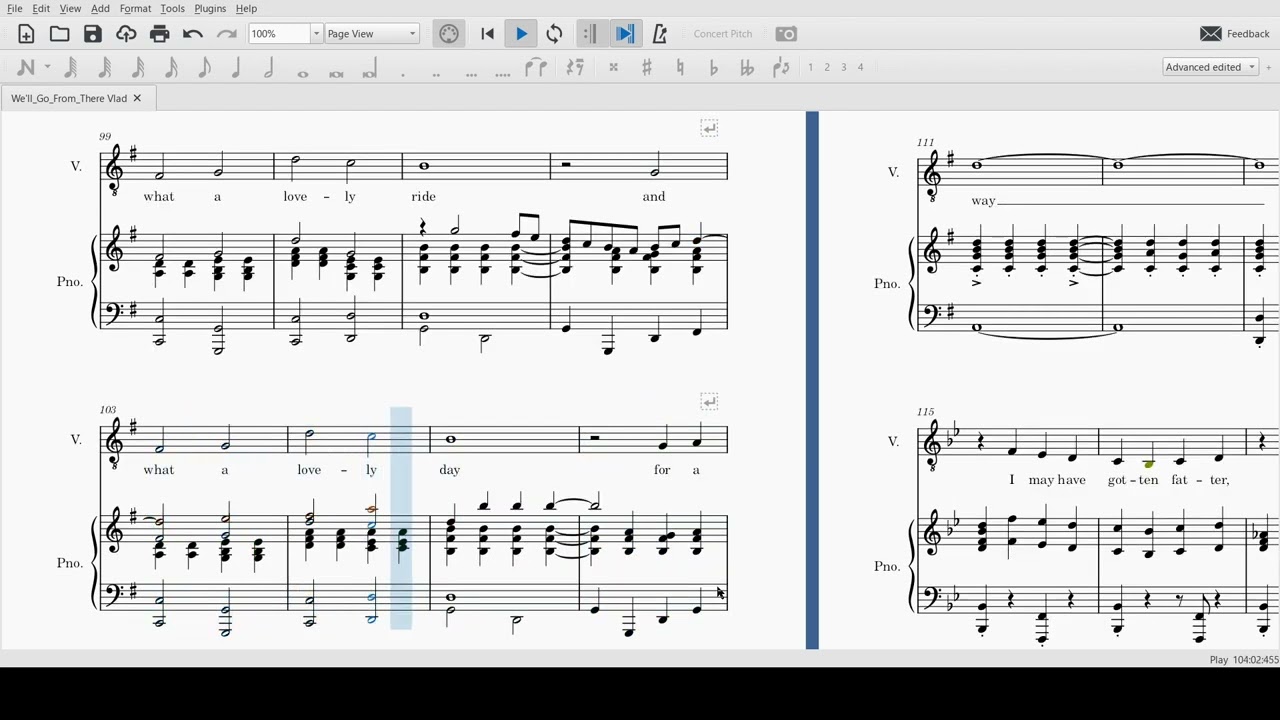
Task: Add a tie to the selected note
Action: coord(536,67)
